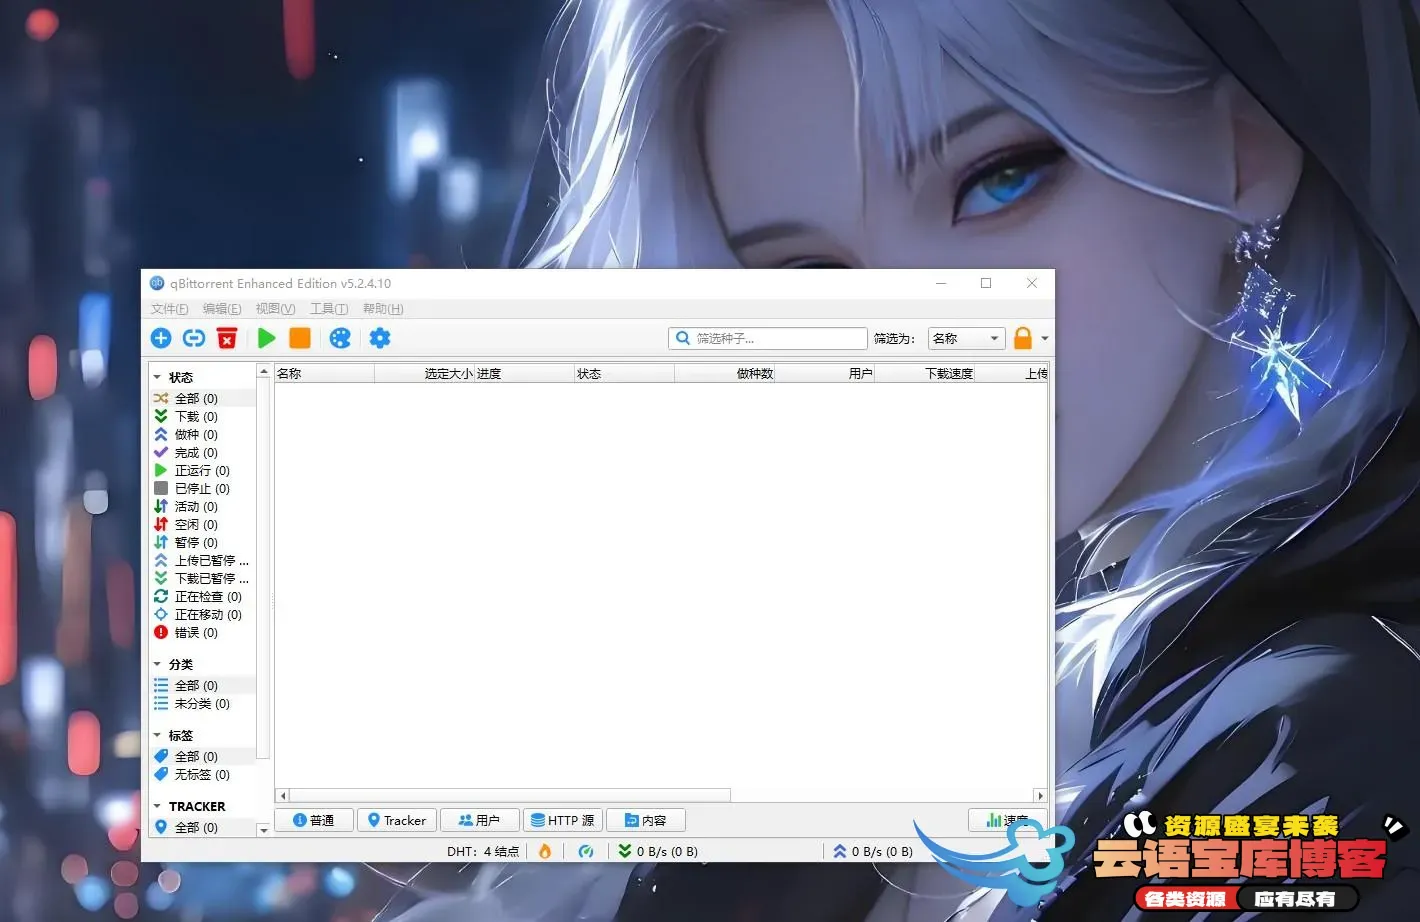Collapse the 标签 section
1420x922 pixels.
pyautogui.click(x=157, y=735)
